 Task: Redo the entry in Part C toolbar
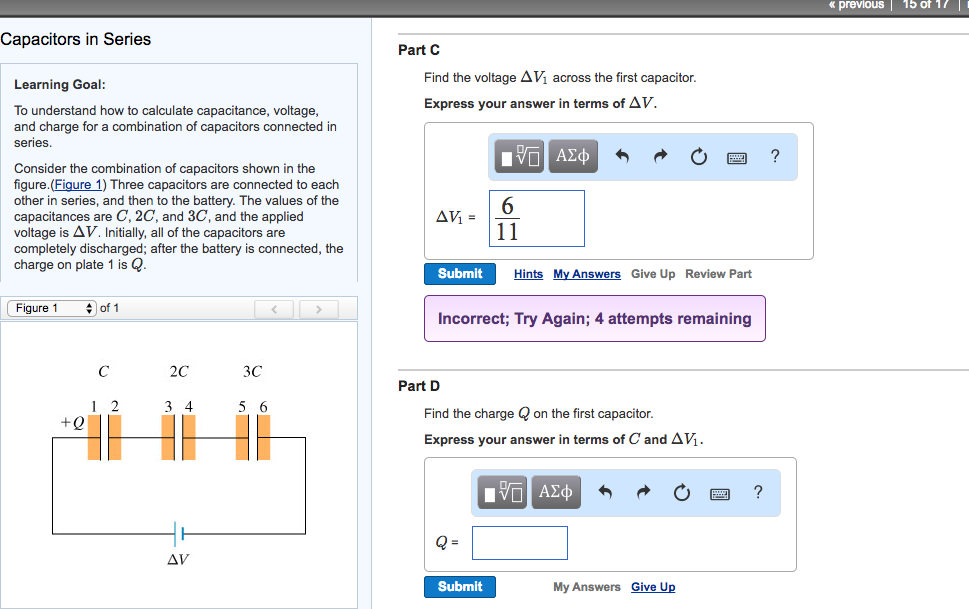[x=662, y=156]
